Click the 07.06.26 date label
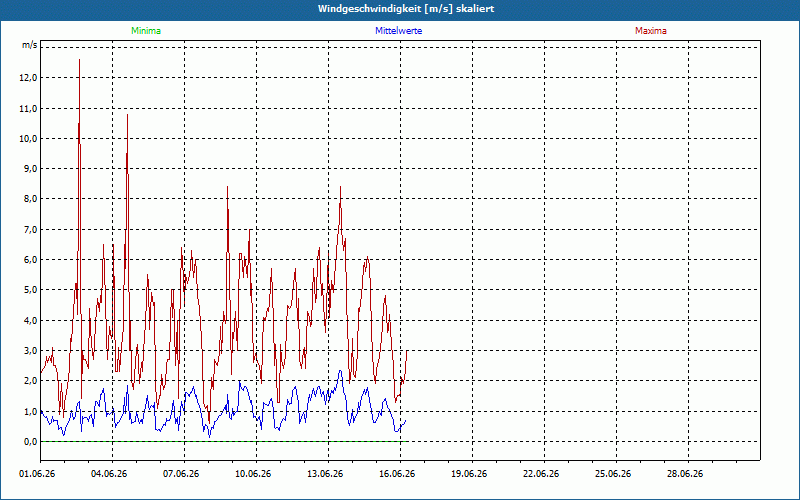The width and height of the screenshot is (800, 500). click(181, 474)
